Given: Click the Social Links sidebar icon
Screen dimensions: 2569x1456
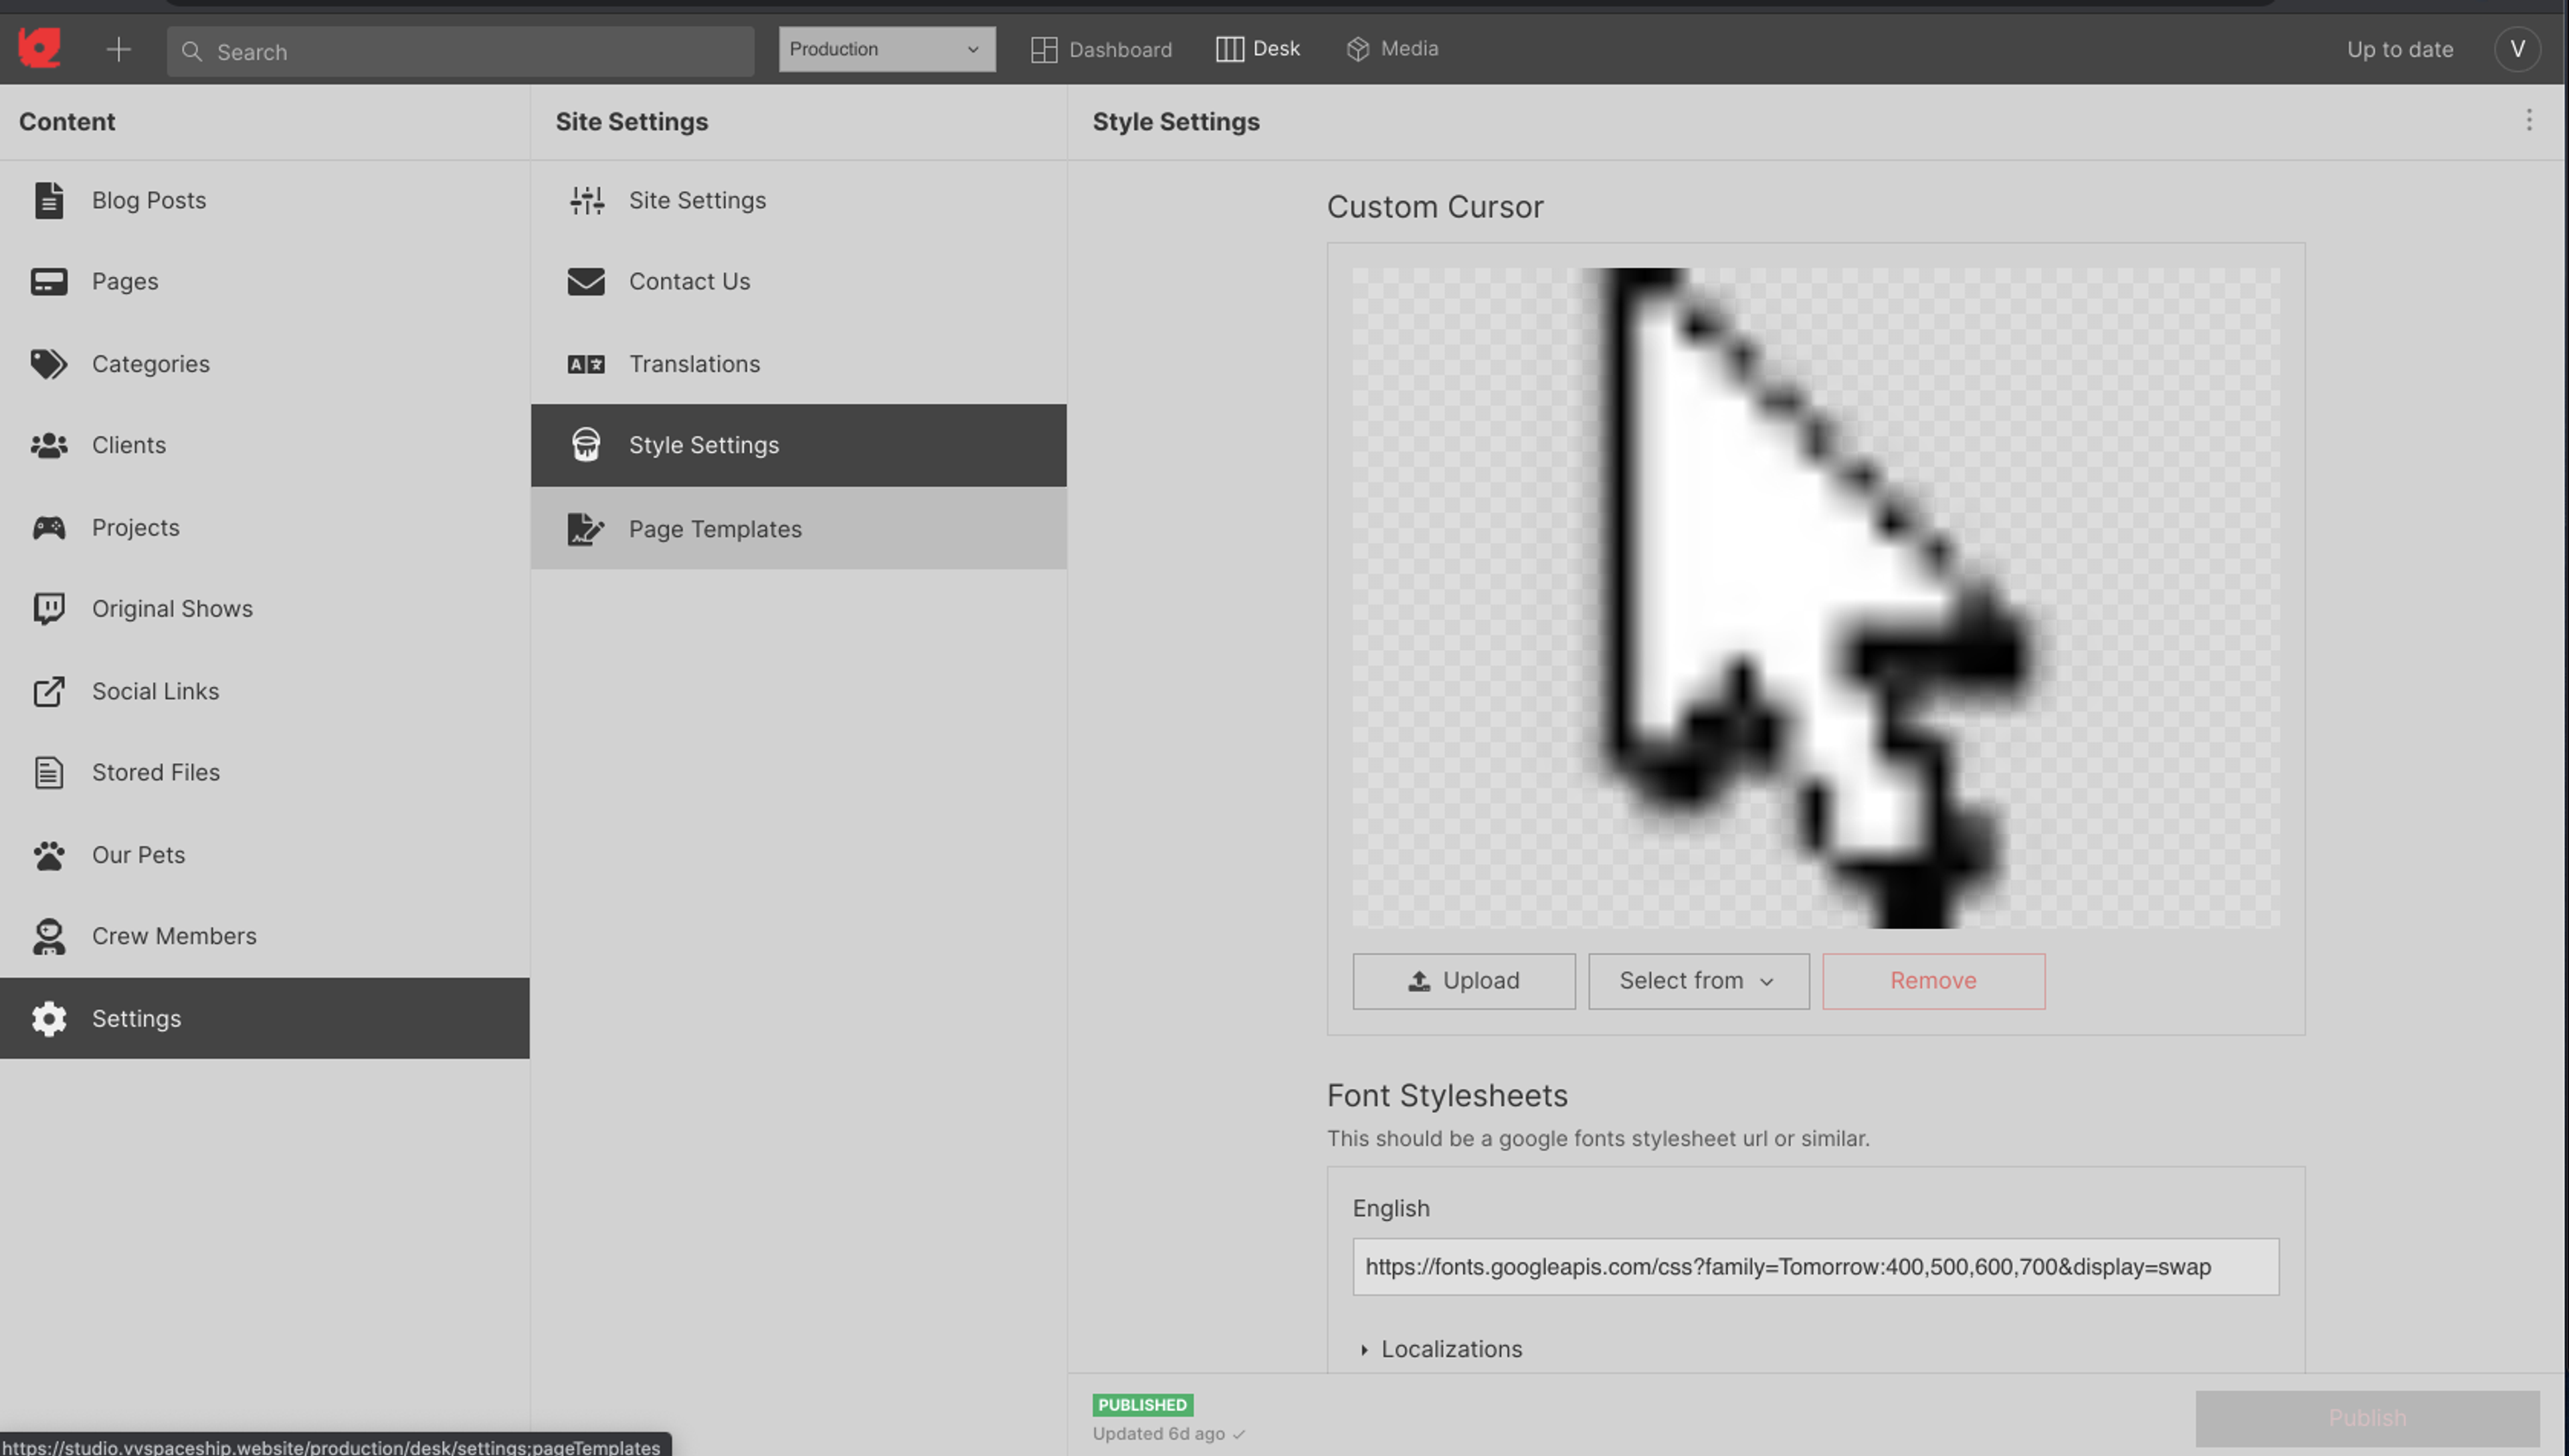Looking at the screenshot, I should [47, 692].
